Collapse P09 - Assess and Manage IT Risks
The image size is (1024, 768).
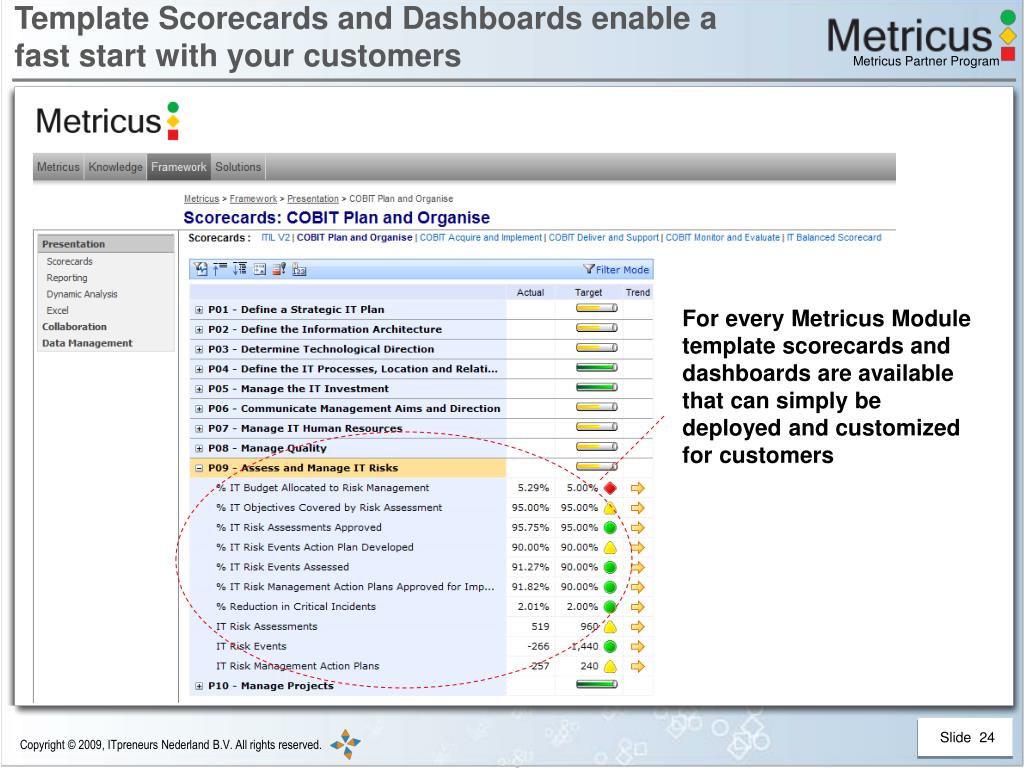pos(199,468)
